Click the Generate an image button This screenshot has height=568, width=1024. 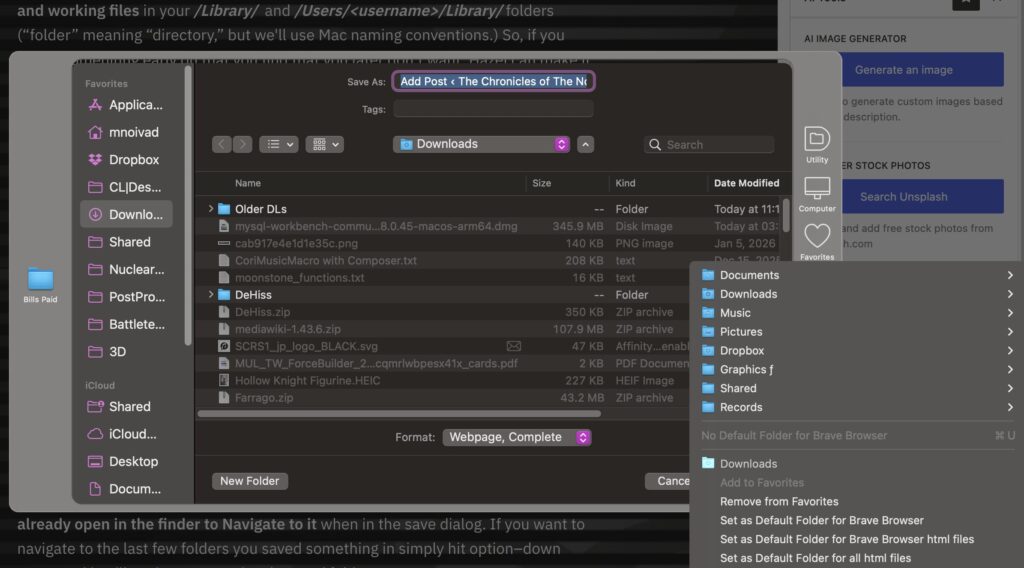(903, 70)
